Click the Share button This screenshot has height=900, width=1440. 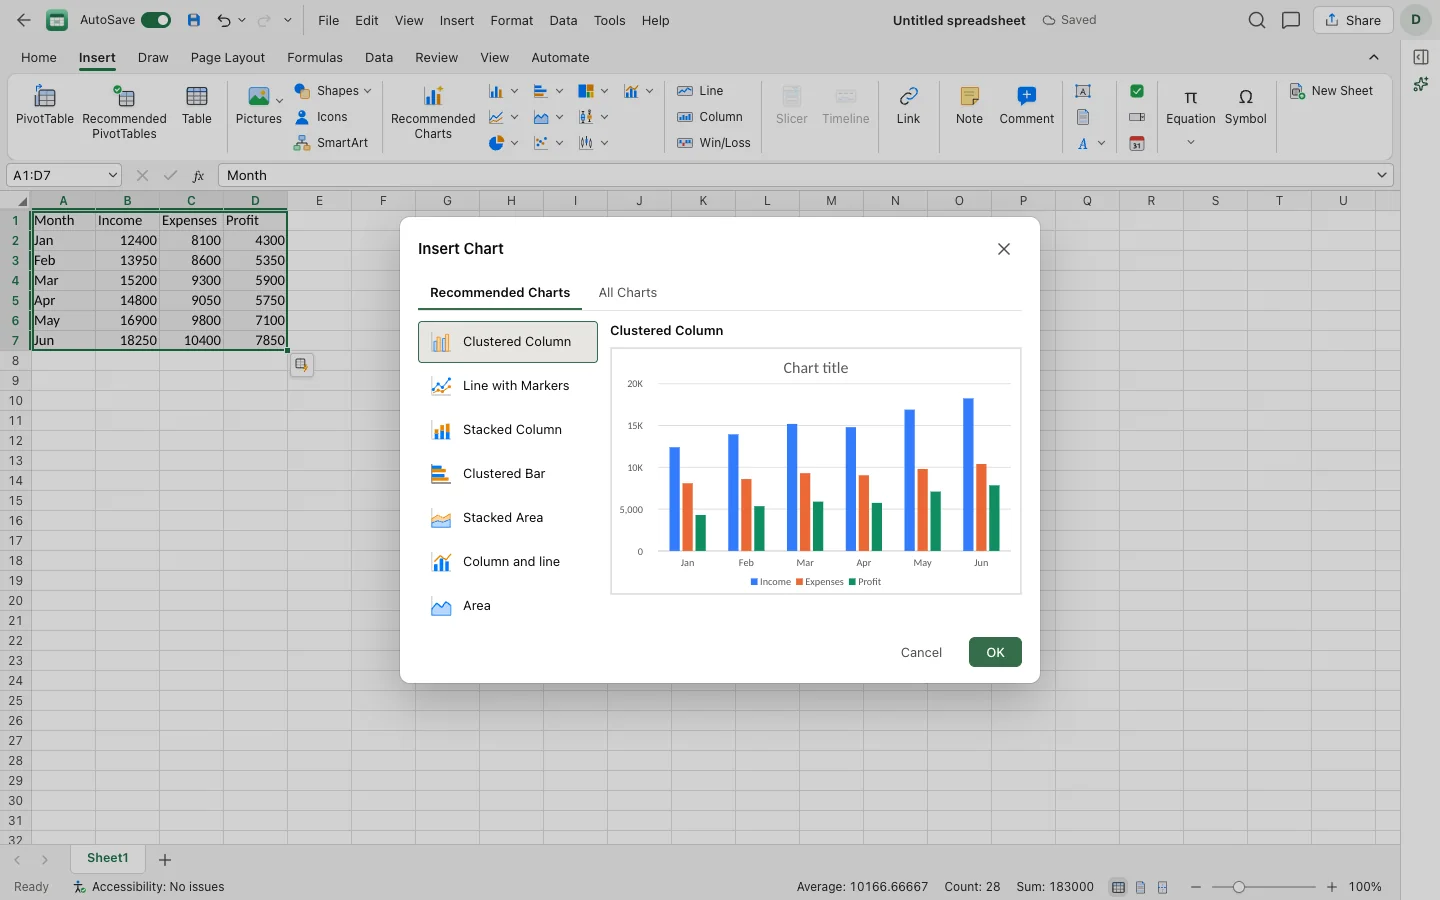click(1353, 20)
